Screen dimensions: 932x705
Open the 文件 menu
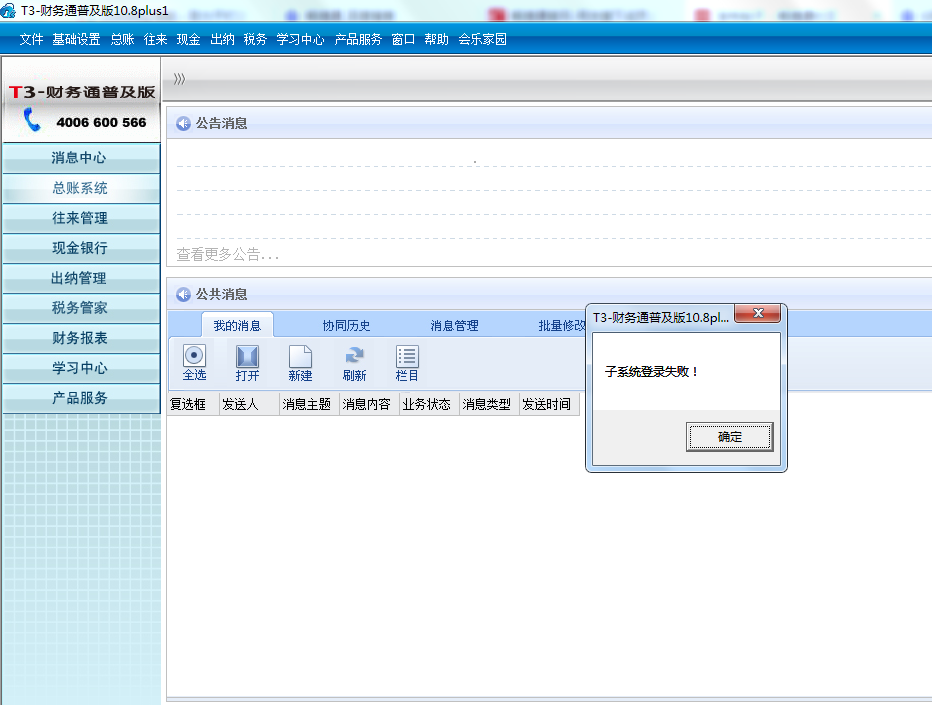[x=31, y=39]
